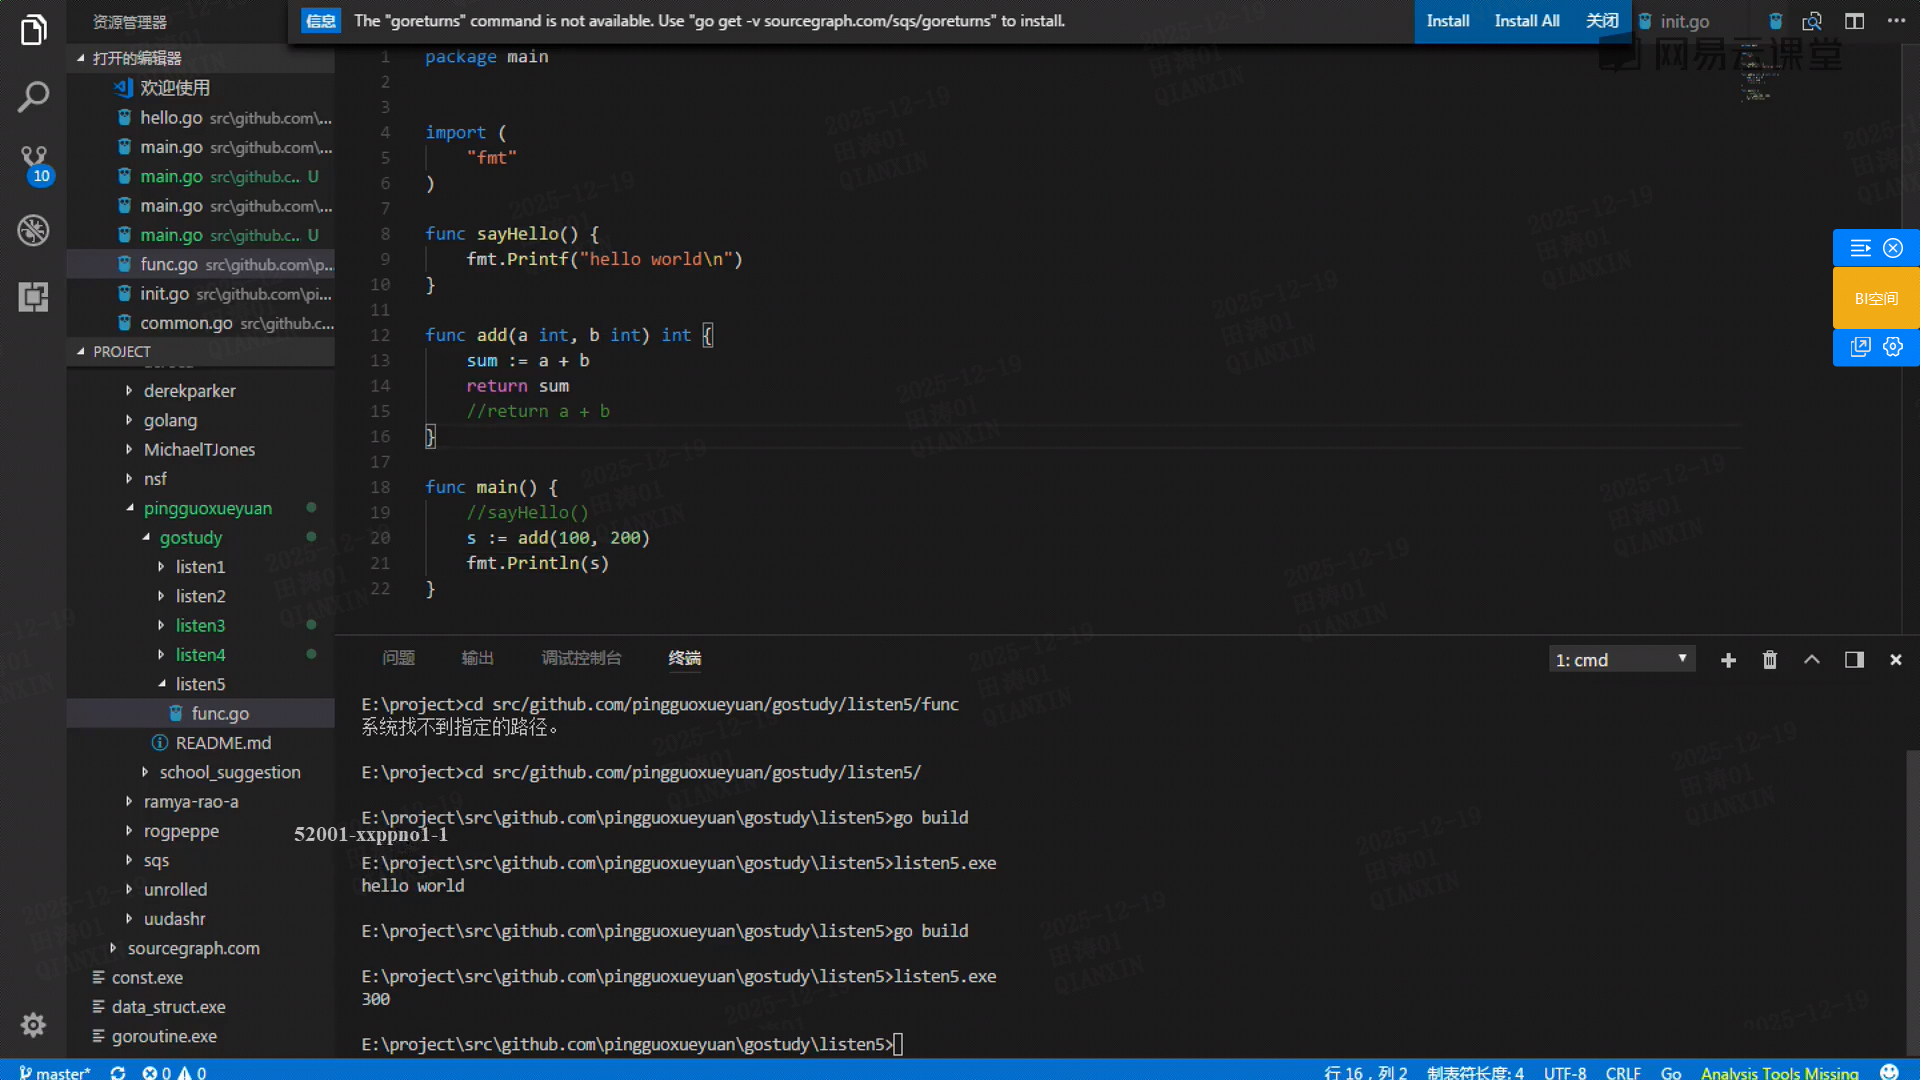Click the Manage gear icon at bottom left
Image resolution: width=1920 pixels, height=1080 pixels.
point(33,1024)
